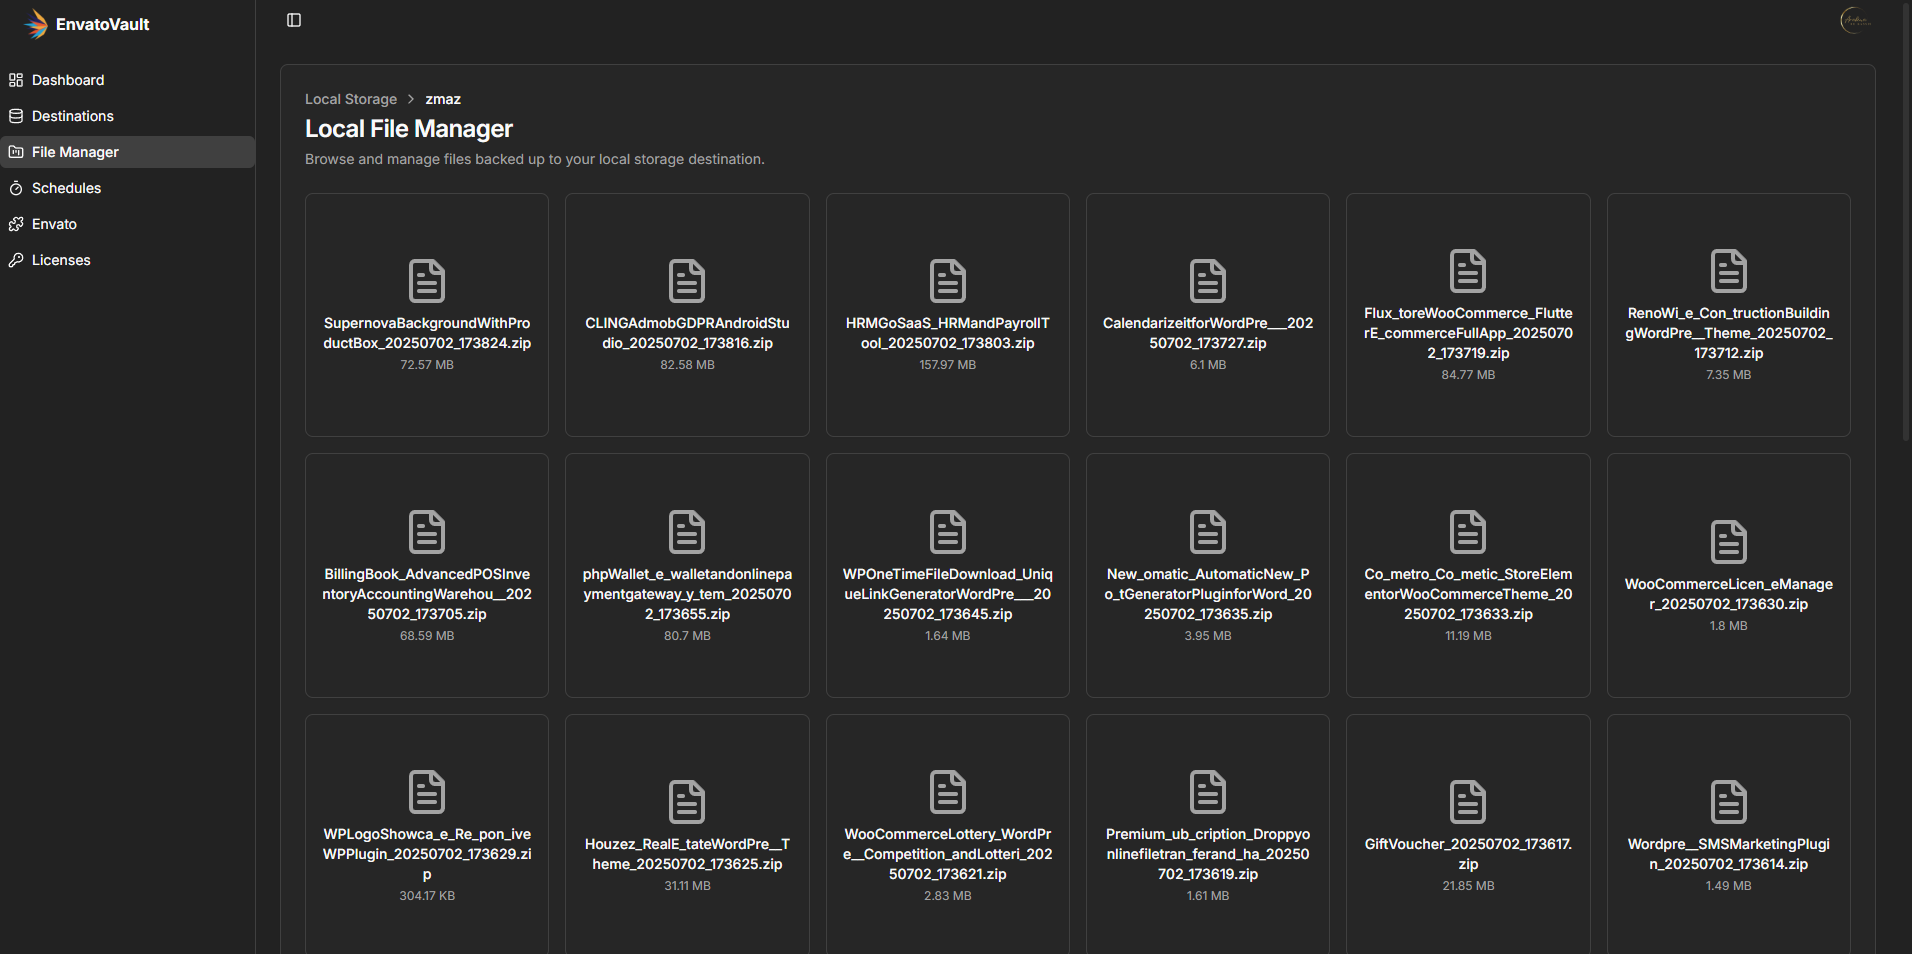Image resolution: width=1912 pixels, height=954 pixels.
Task: Click file icon of GiftVoucher zip
Action: [x=1468, y=802]
